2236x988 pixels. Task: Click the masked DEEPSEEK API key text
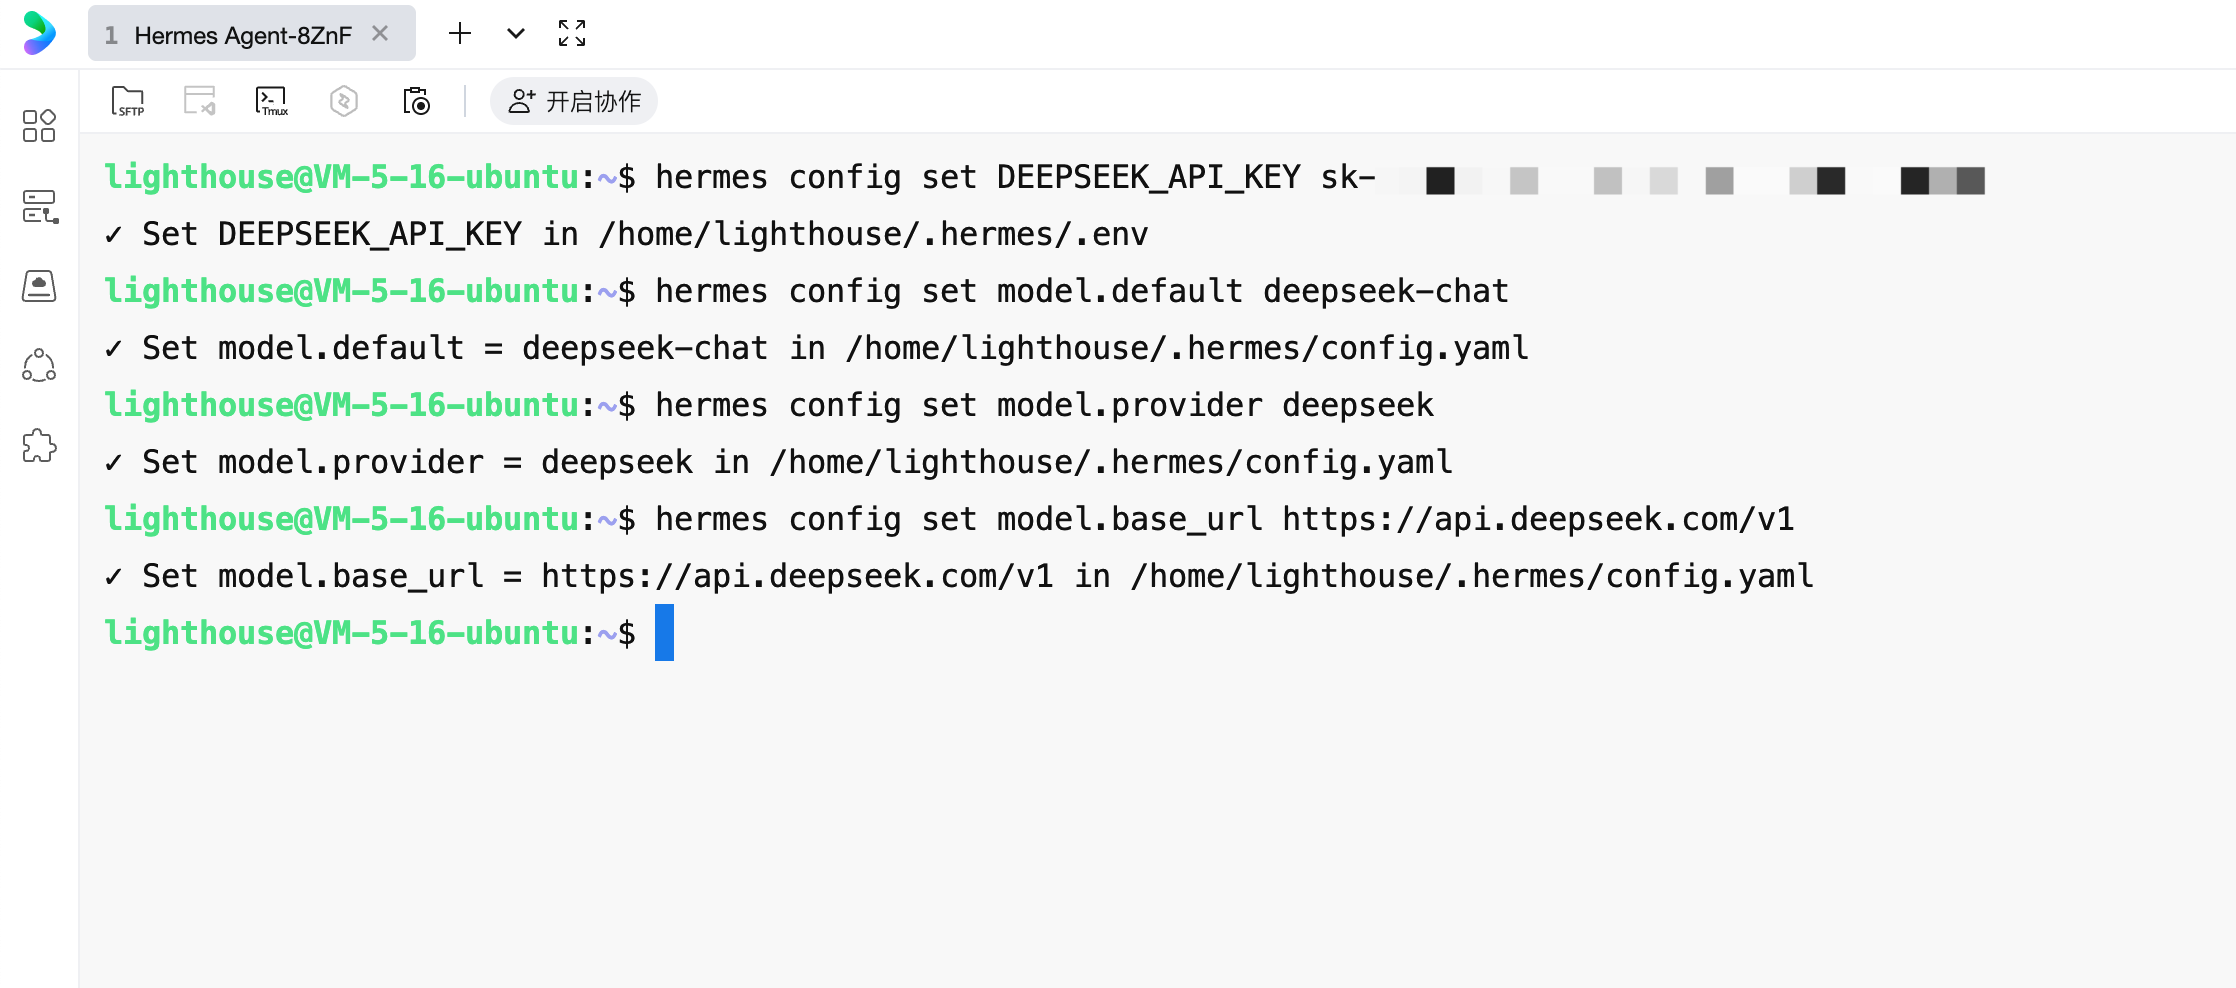[x=1690, y=180]
